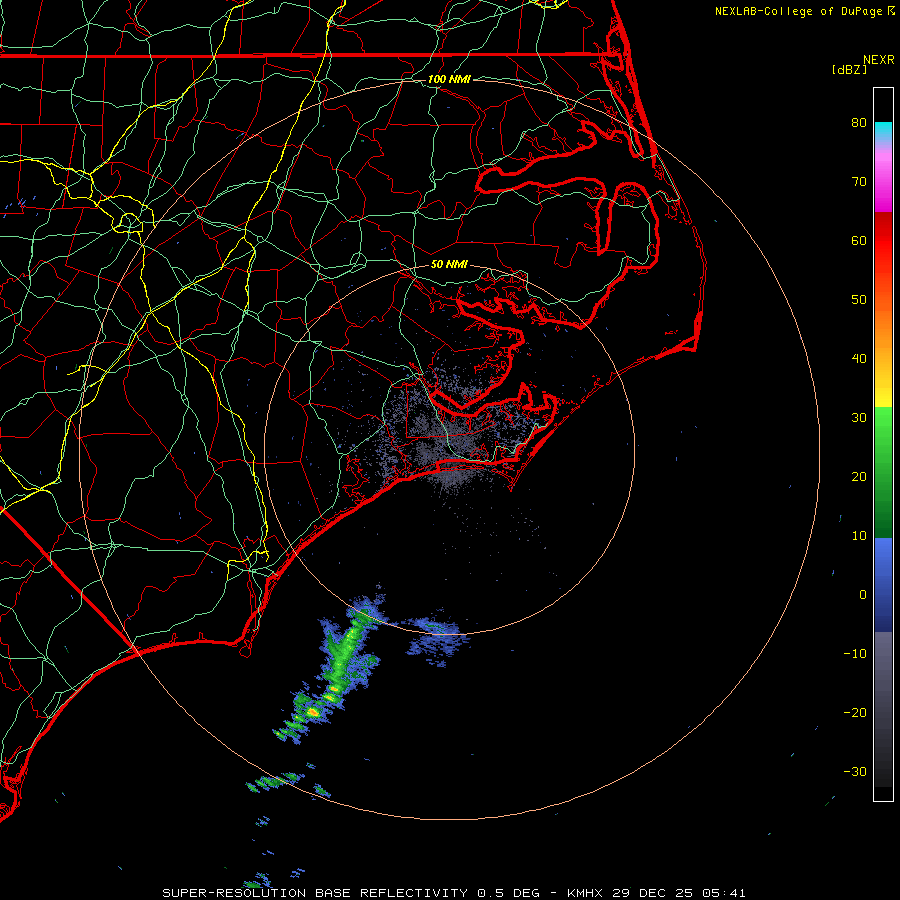Viewport: 900px width, 900px height.
Task: Click the 100 NMI range ring label
Action: coord(449,79)
